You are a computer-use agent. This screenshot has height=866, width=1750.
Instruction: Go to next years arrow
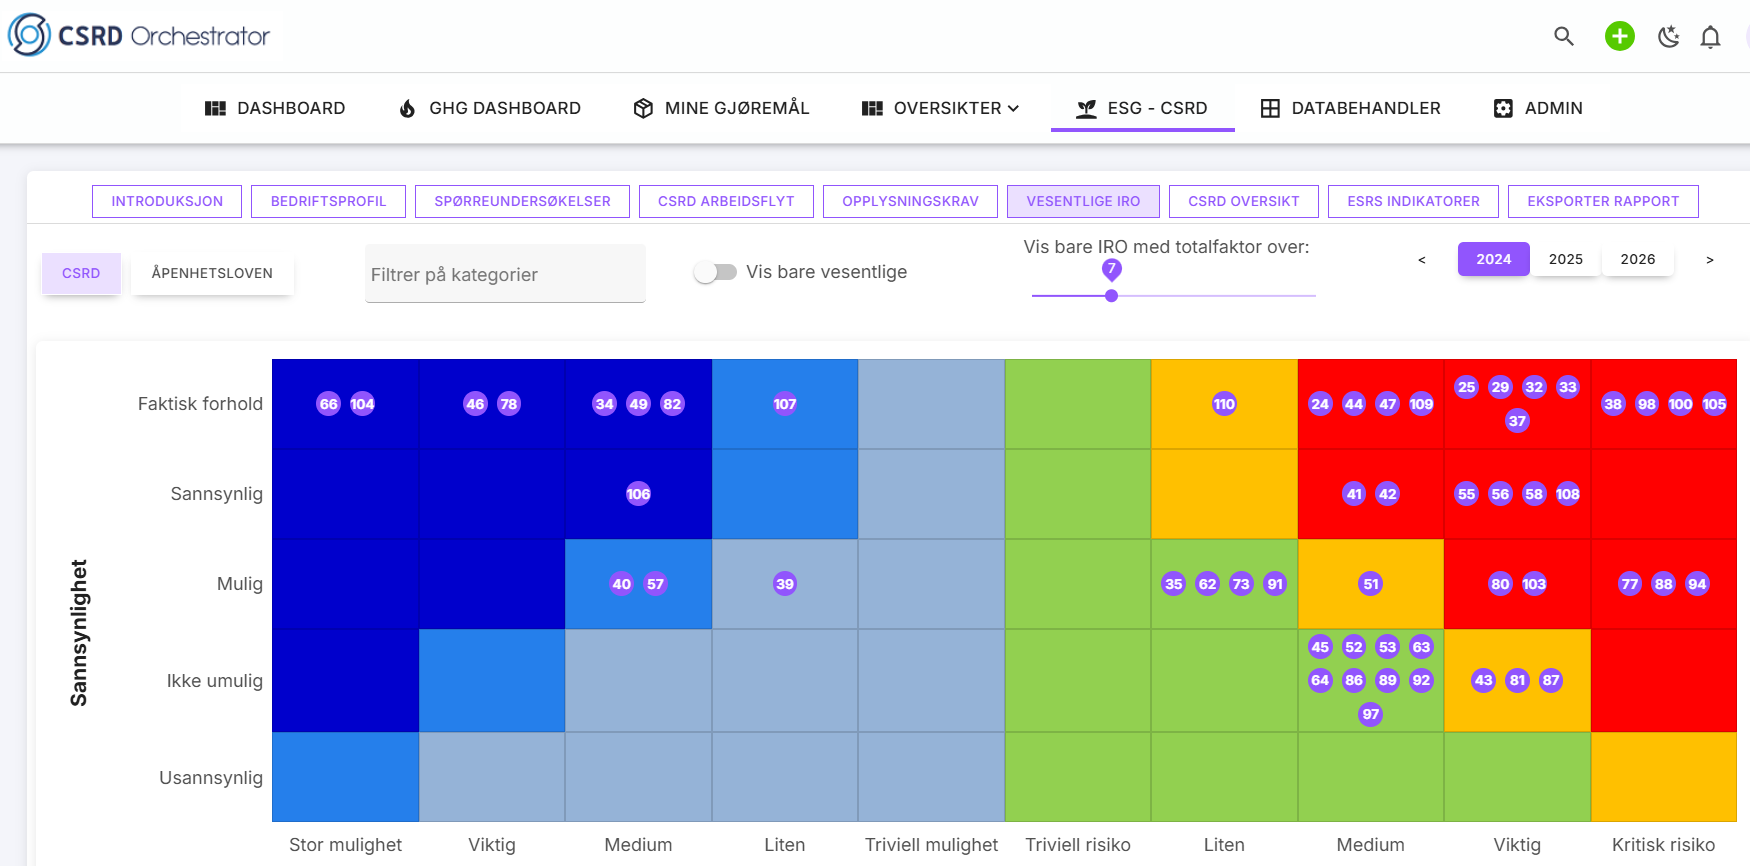tap(1709, 259)
